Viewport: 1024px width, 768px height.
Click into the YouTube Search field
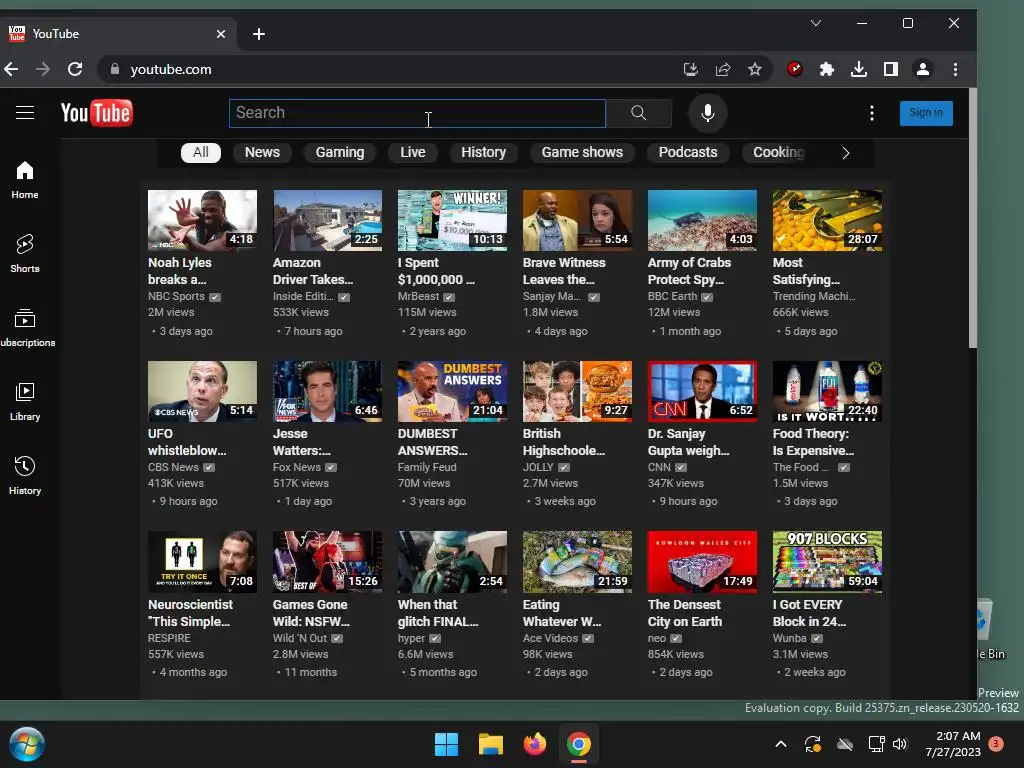417,113
